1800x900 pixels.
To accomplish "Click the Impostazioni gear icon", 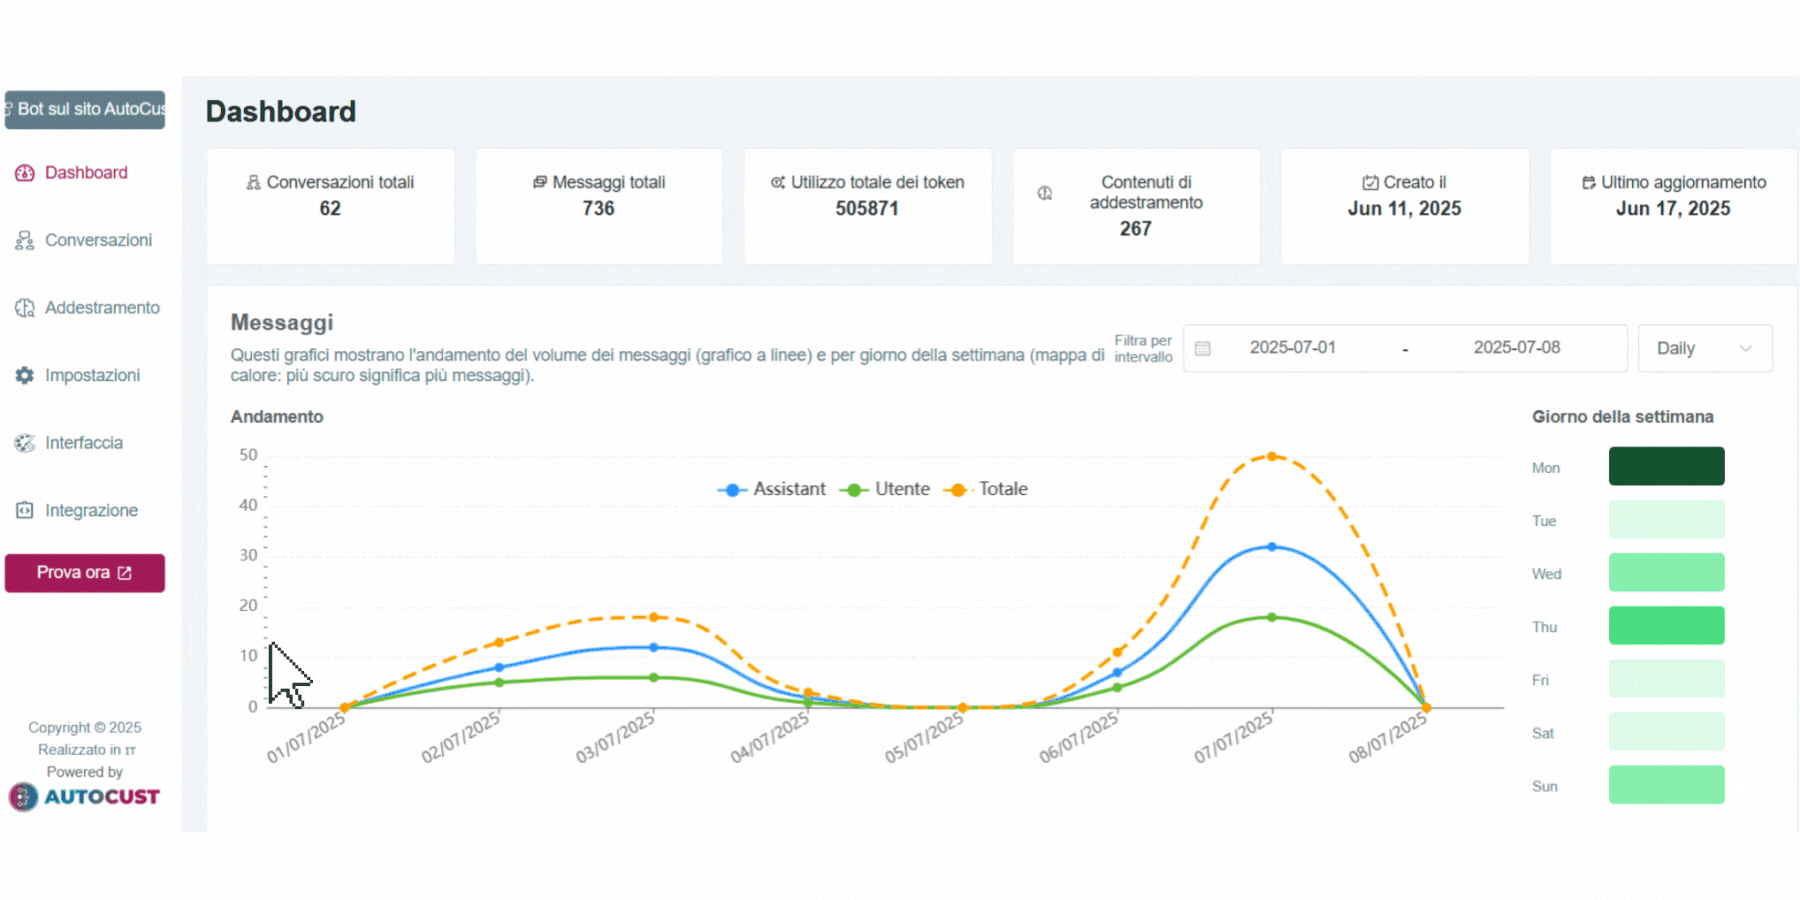I will pos(25,375).
